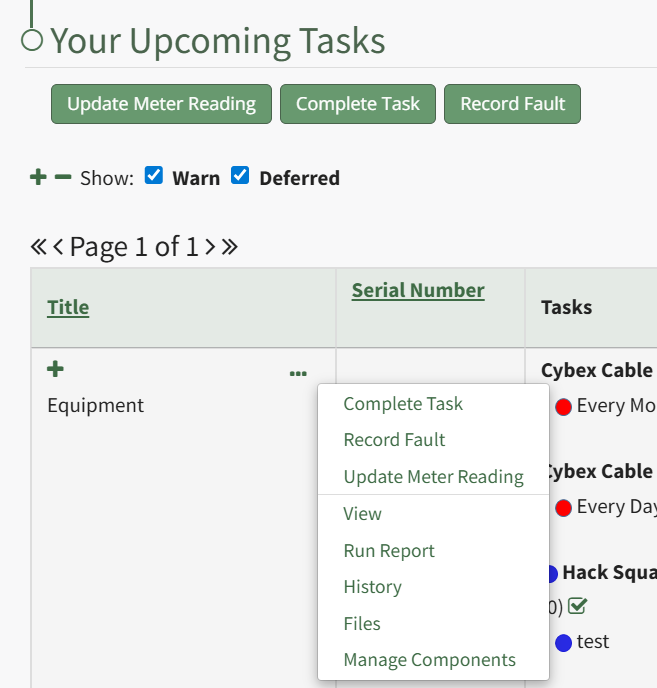This screenshot has height=688, width=657.
Task: Collapse all rows with minus icon beside Show
Action: 63,178
